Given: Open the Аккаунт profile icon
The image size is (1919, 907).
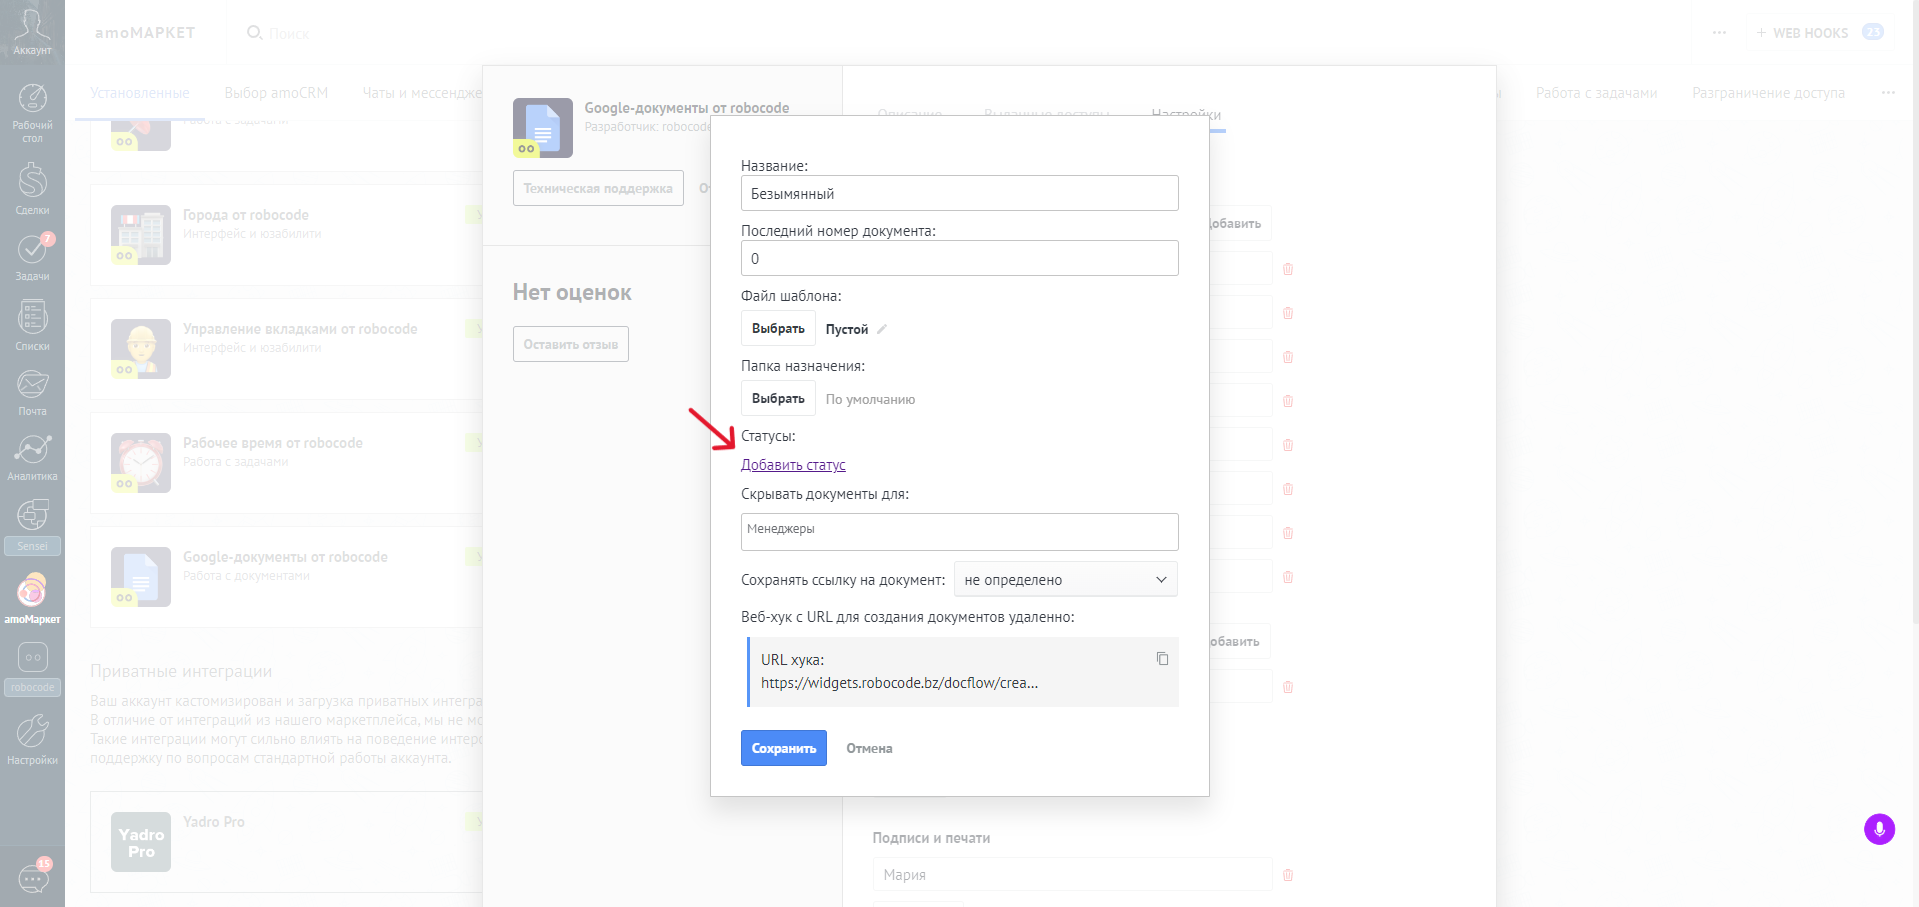Looking at the screenshot, I should [x=32, y=30].
